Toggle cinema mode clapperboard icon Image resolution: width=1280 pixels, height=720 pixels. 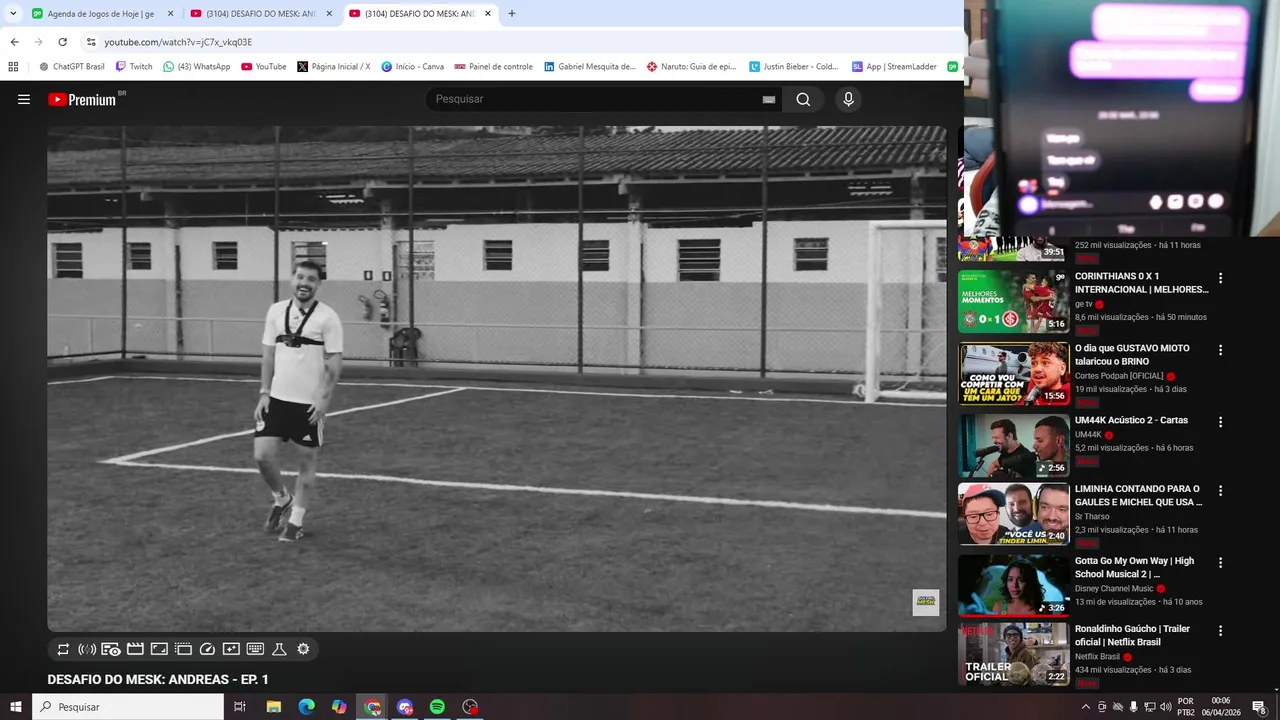(135, 649)
